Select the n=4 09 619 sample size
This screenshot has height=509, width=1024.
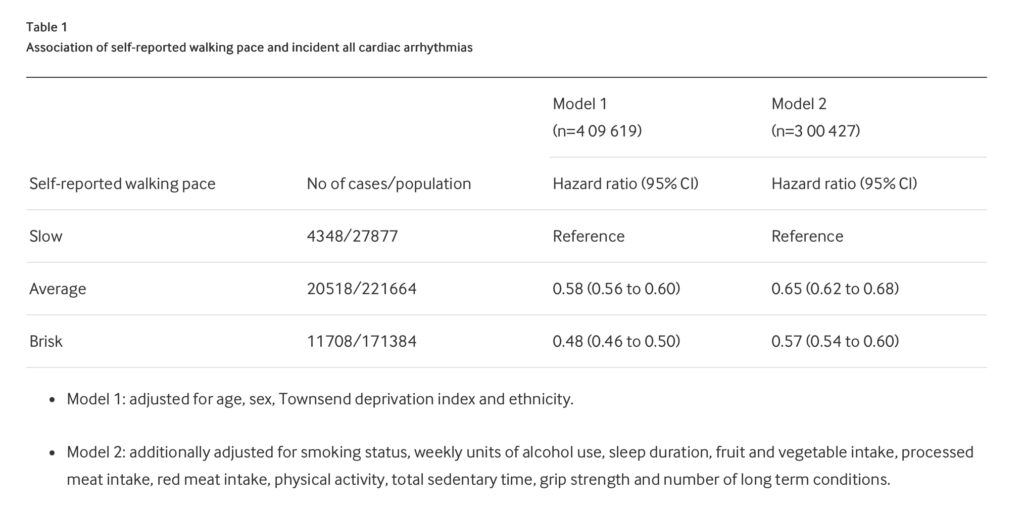(597, 131)
